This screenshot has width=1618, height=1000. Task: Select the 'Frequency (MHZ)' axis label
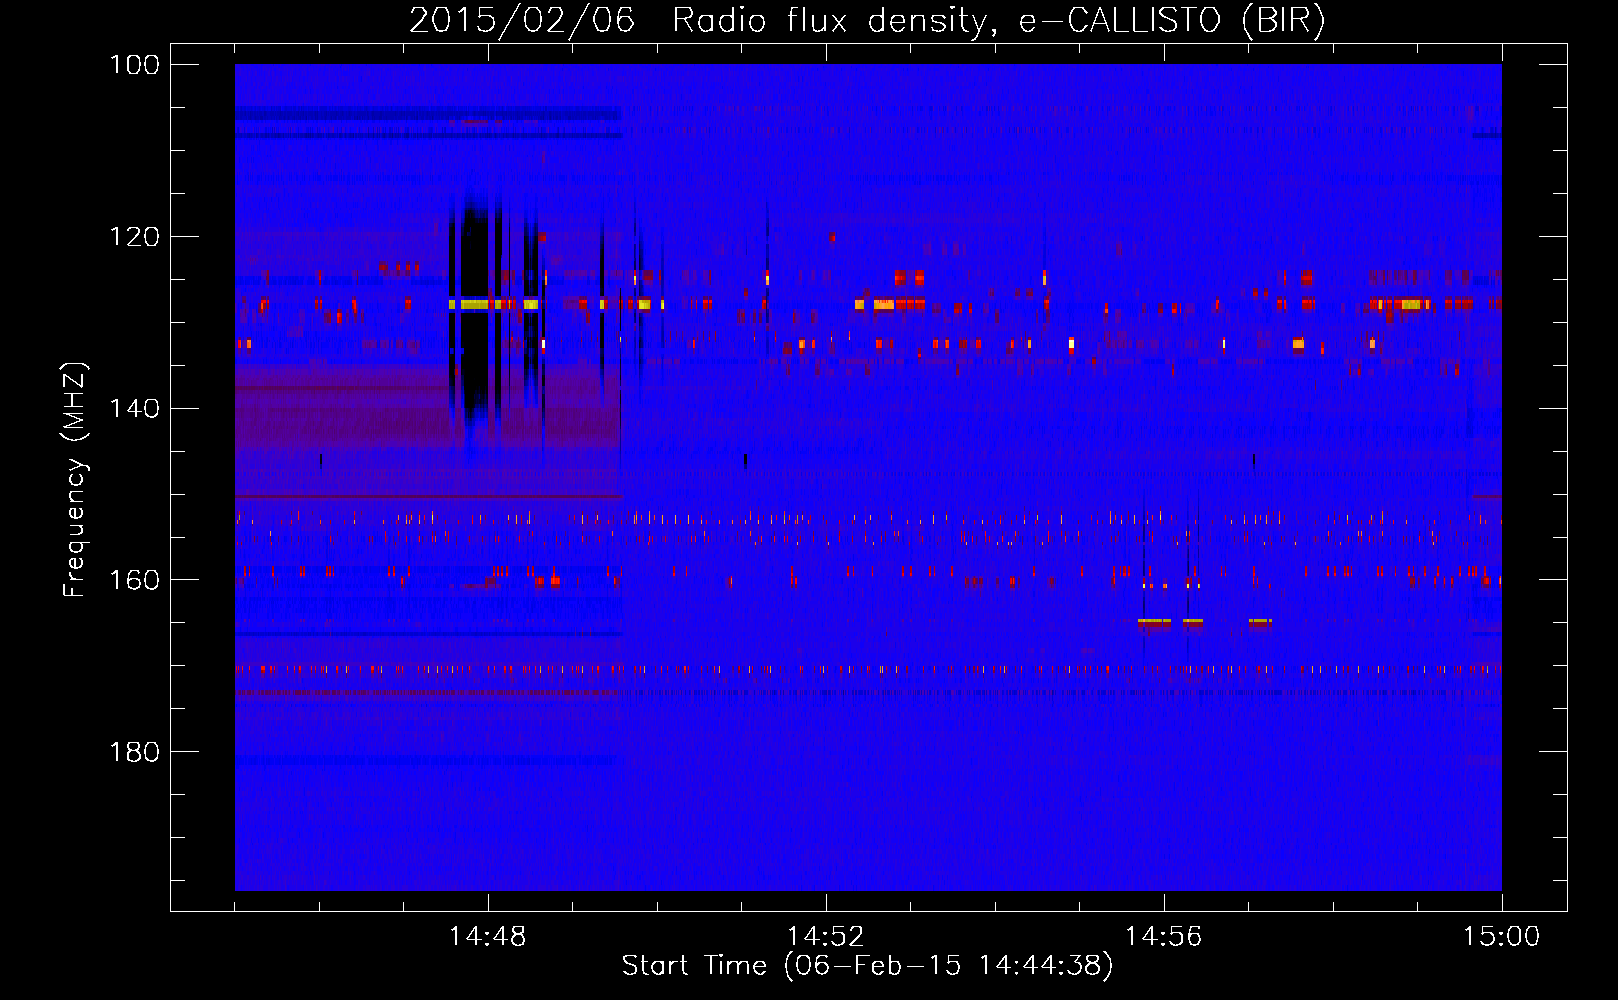75,480
